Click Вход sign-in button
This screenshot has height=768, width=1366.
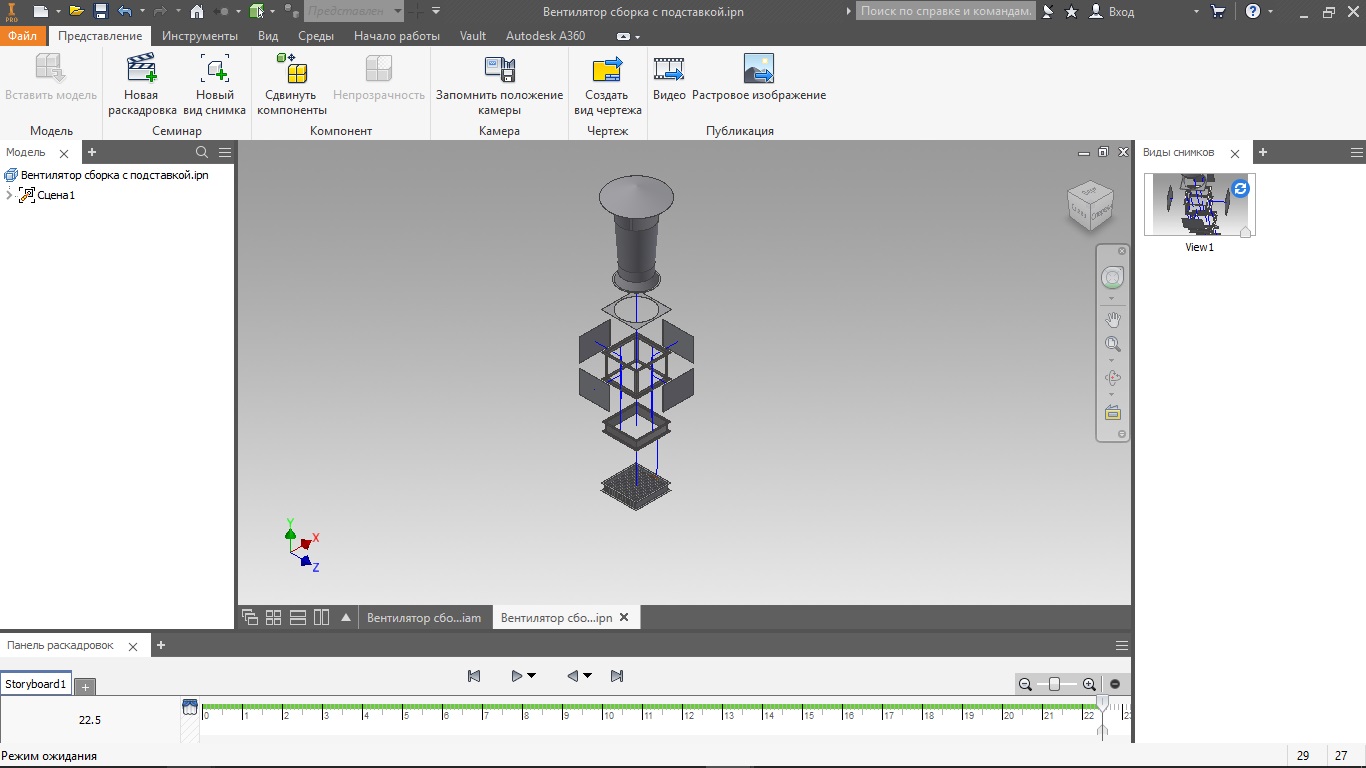1111,11
